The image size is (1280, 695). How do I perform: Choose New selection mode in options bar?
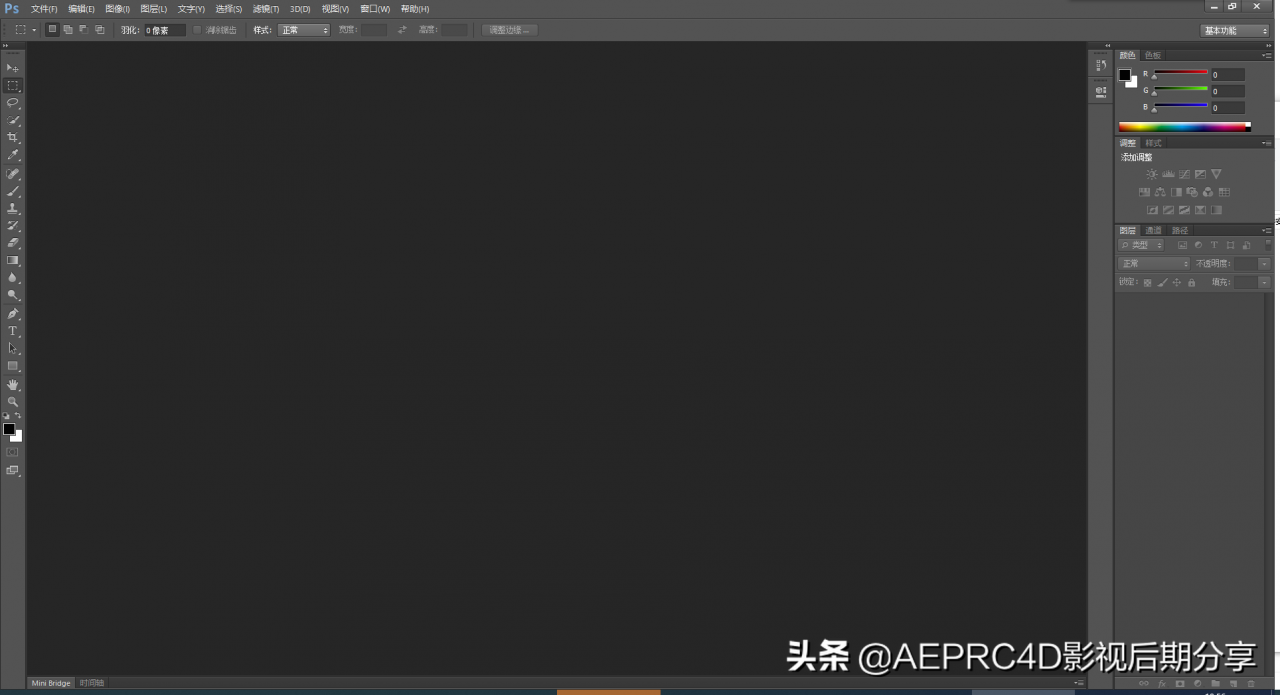(x=52, y=30)
